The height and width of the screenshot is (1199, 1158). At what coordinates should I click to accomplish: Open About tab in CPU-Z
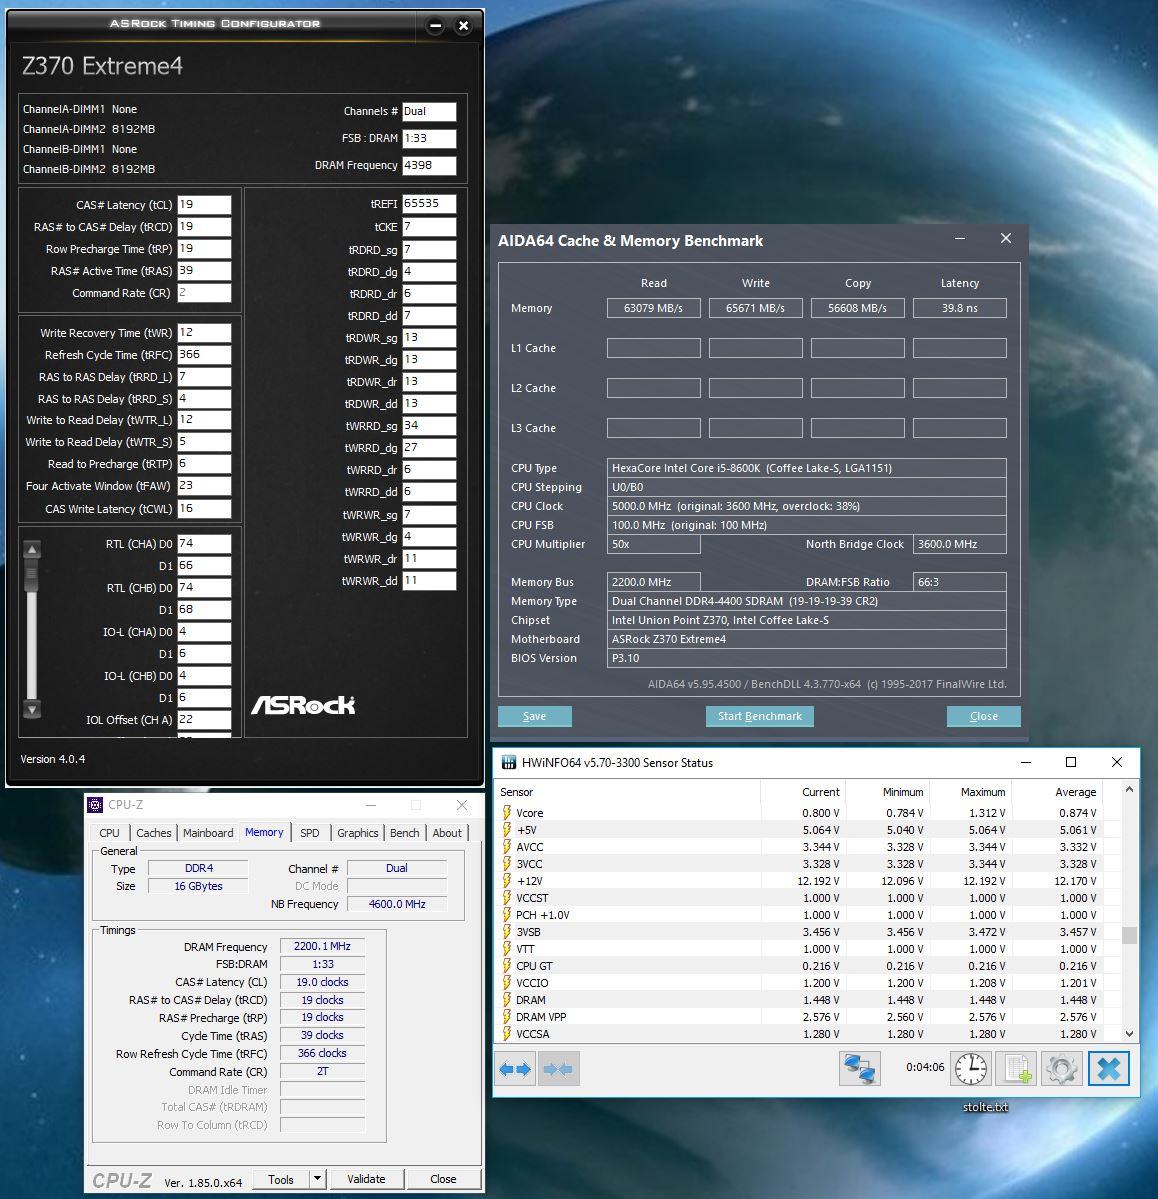tap(447, 833)
